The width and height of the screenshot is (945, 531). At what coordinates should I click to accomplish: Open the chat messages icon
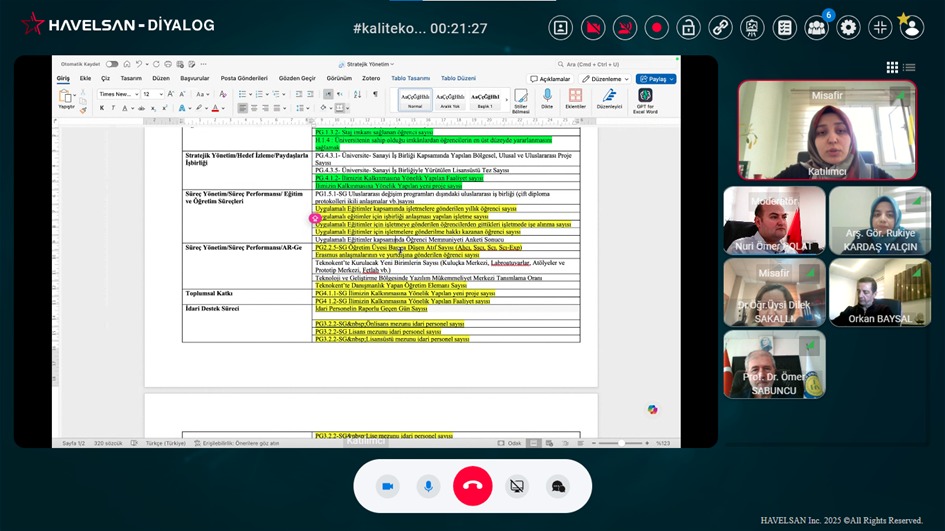coord(558,486)
